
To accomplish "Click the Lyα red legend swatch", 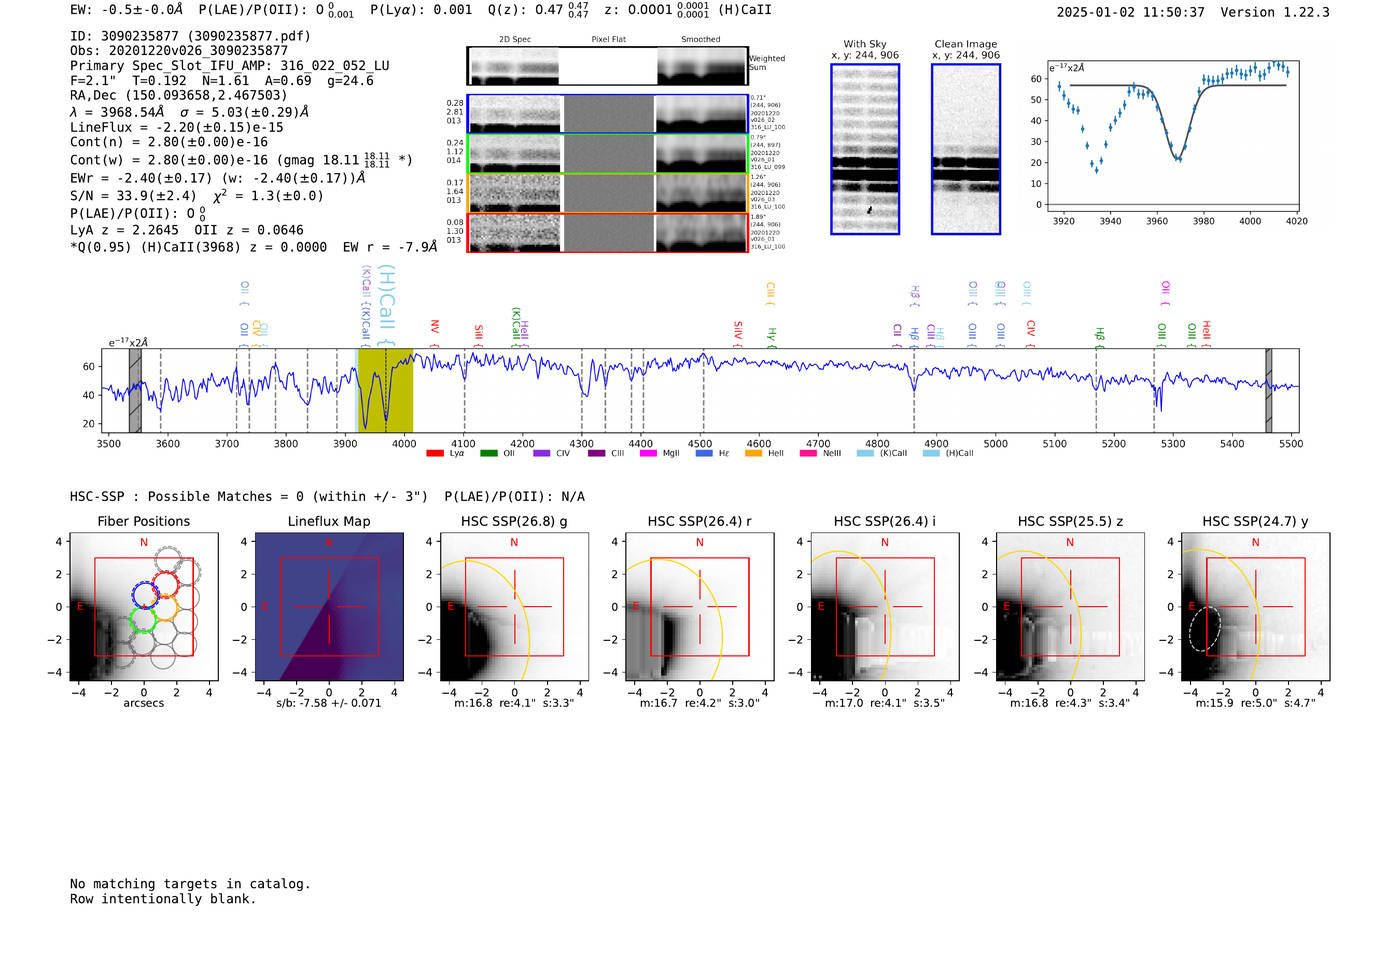I will [x=435, y=453].
